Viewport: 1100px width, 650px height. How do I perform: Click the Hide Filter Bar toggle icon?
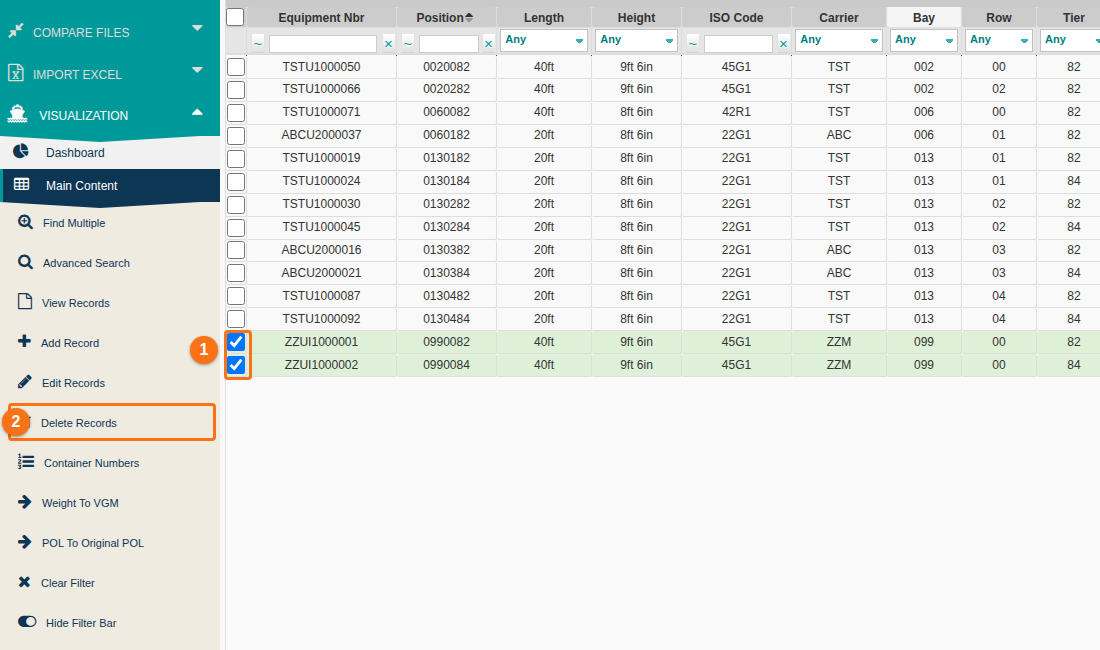[27, 621]
